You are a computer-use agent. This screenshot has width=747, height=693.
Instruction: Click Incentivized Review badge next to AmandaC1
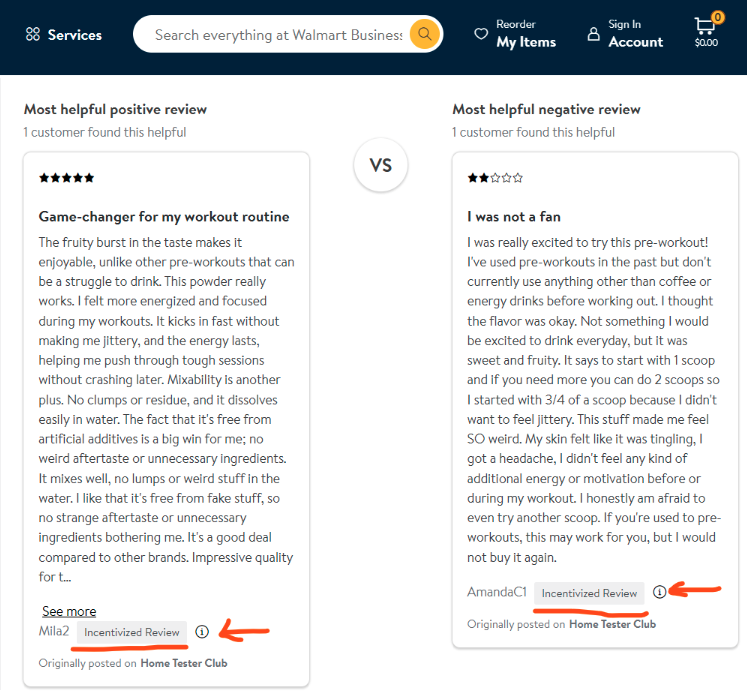[x=589, y=593]
